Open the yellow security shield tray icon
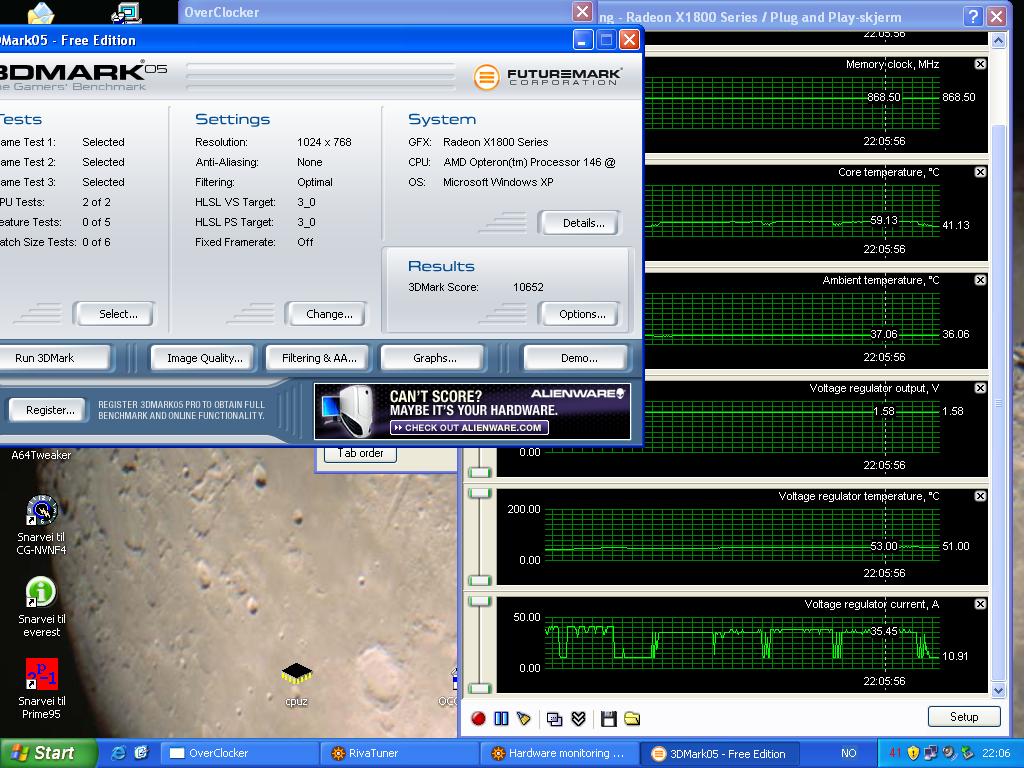The image size is (1024, 768). click(x=913, y=753)
